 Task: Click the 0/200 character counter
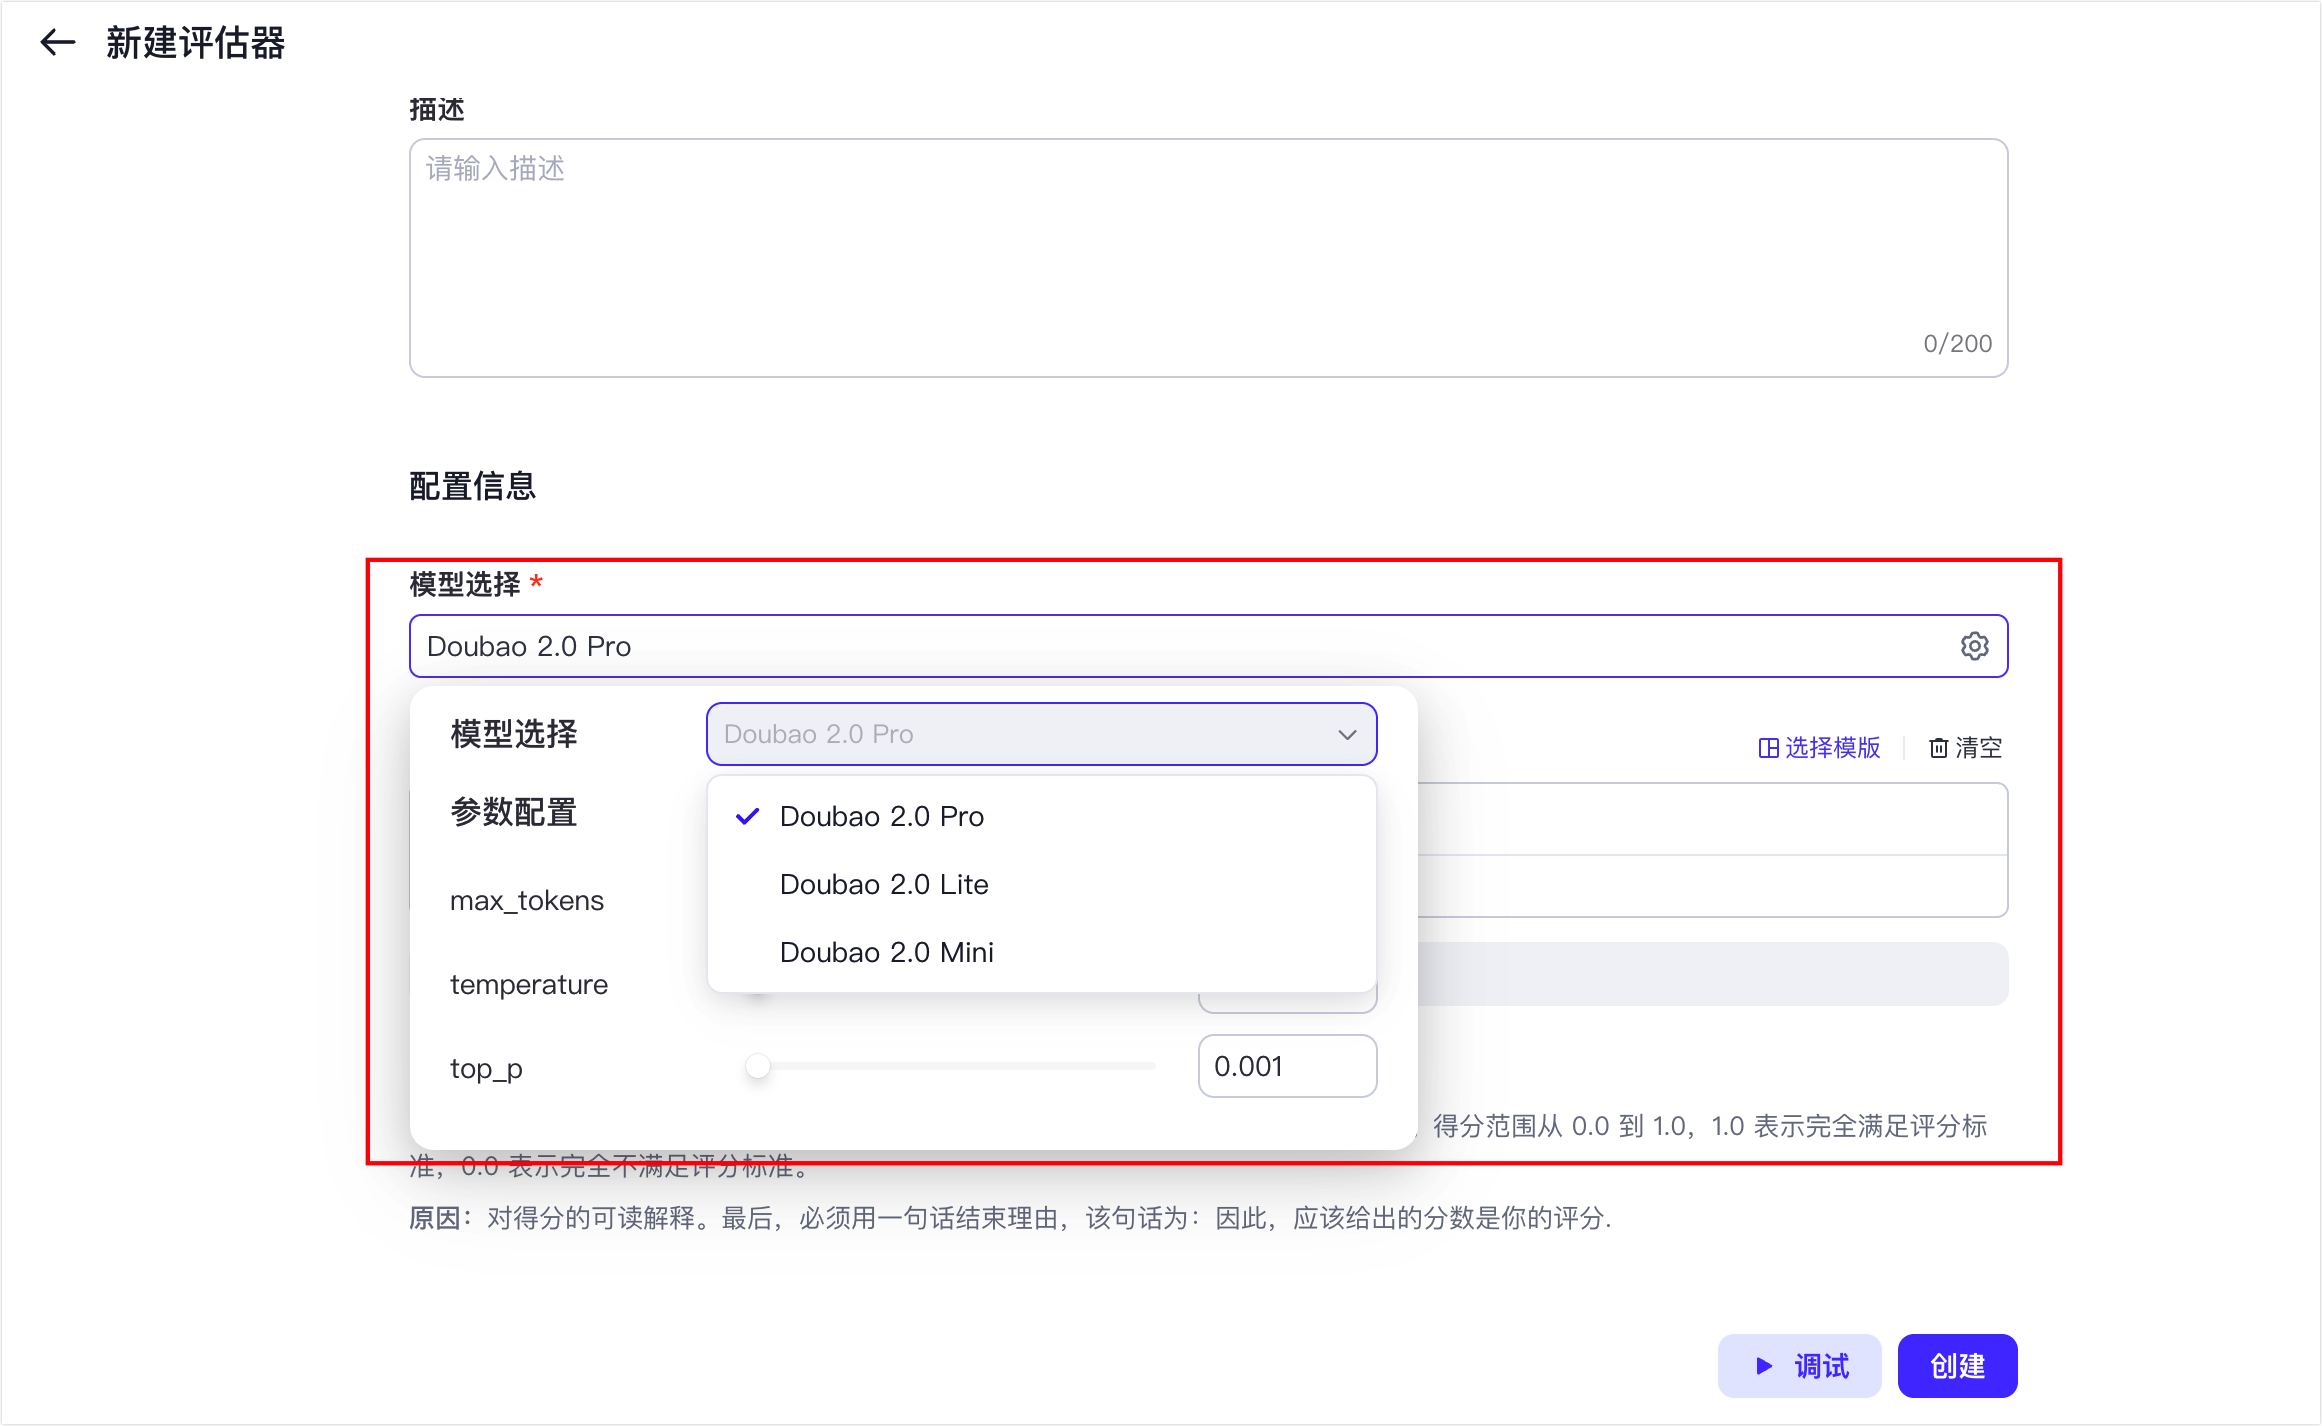(1957, 343)
